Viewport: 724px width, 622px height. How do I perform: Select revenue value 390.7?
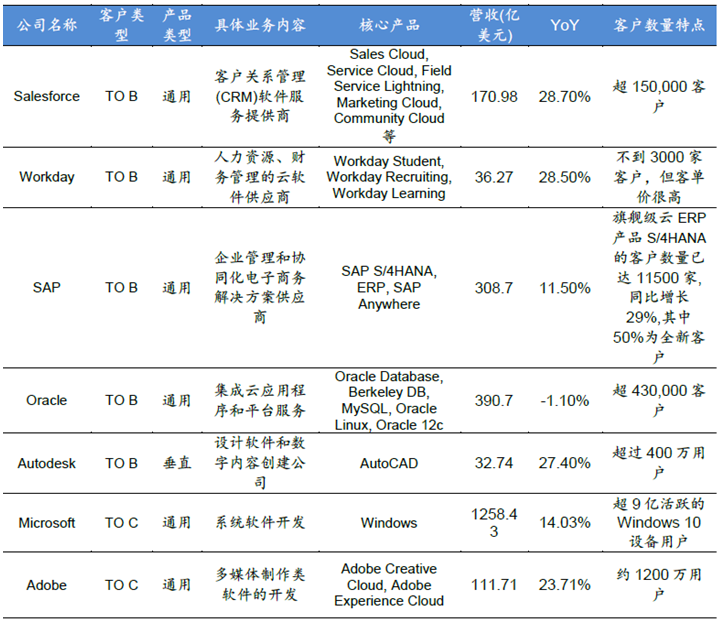[494, 400]
